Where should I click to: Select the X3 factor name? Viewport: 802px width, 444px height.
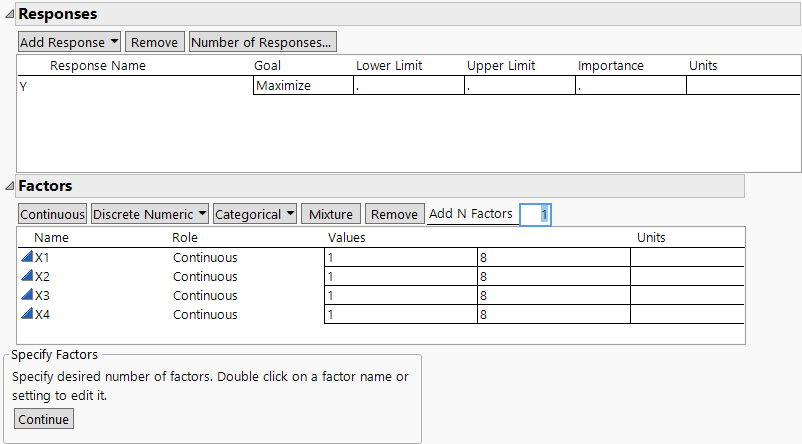42,296
